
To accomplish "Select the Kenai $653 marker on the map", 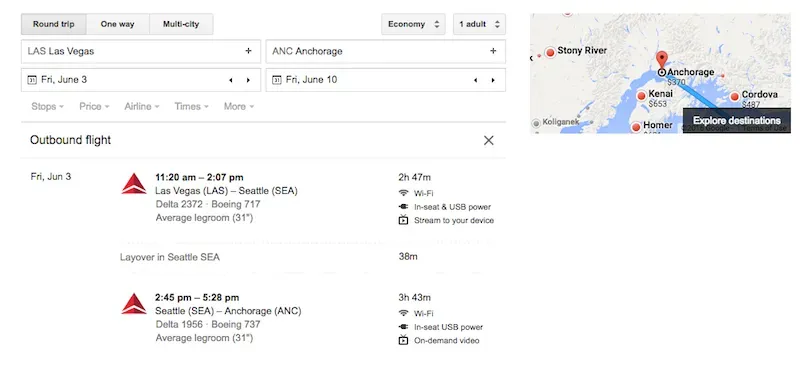I will click(x=642, y=95).
